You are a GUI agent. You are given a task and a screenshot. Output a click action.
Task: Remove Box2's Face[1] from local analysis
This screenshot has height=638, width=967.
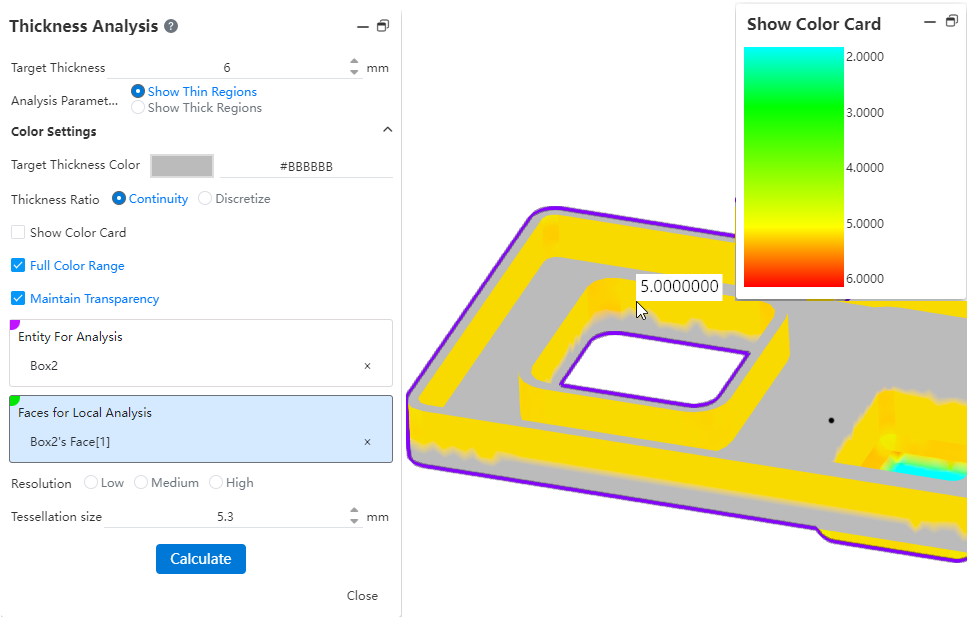point(368,442)
